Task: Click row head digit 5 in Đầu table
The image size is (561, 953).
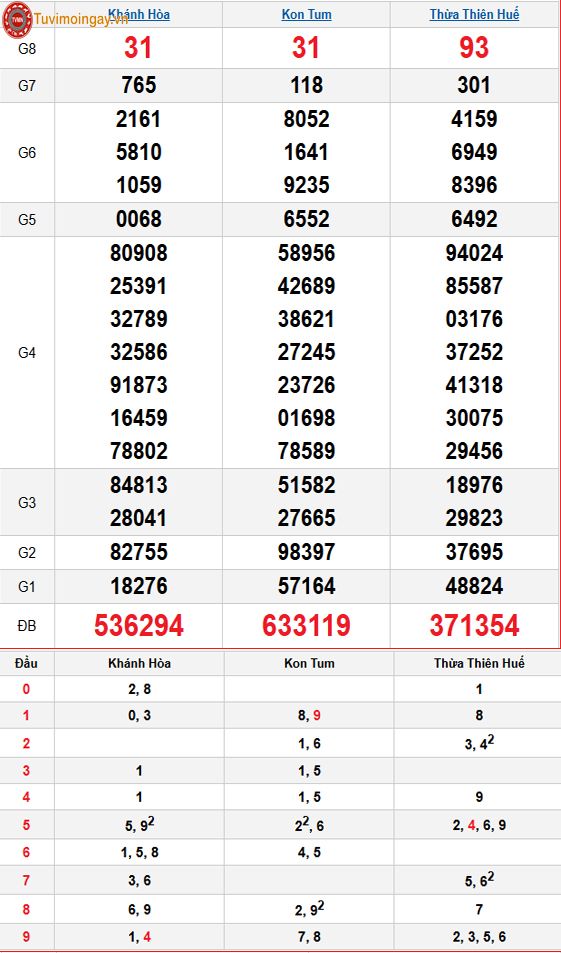Action: point(26,825)
